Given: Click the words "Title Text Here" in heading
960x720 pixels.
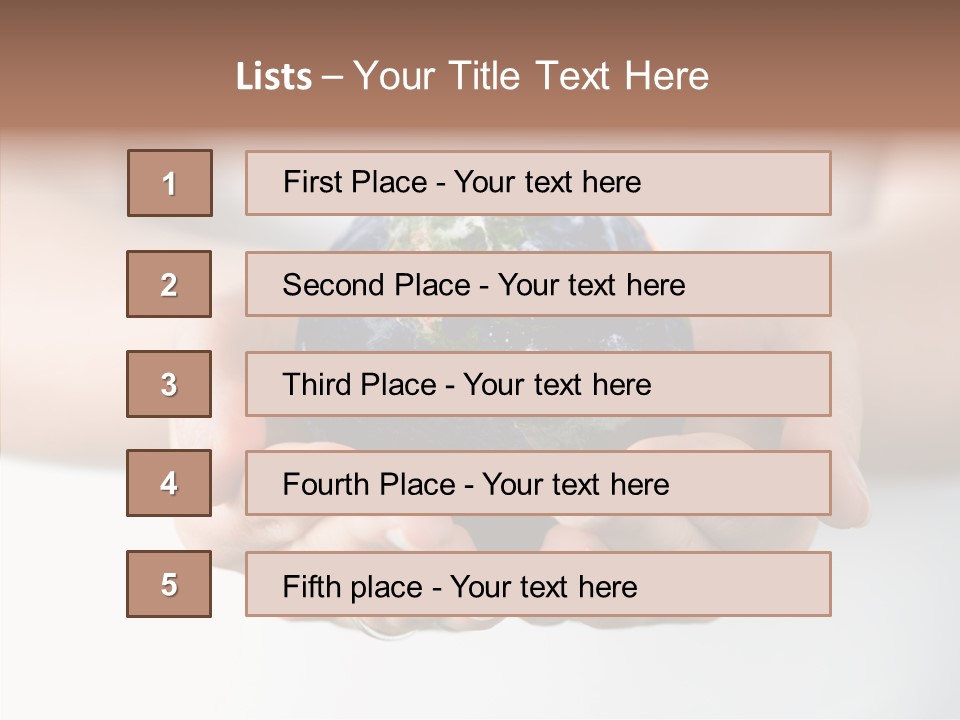Looking at the screenshot, I should coord(579,76).
